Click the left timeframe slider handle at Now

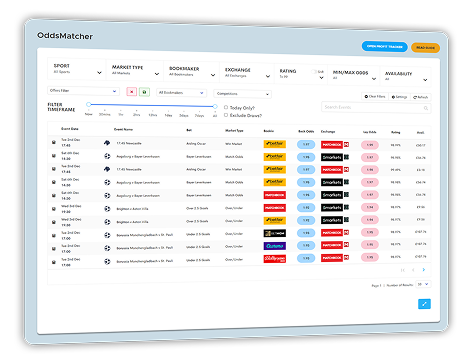88,104
